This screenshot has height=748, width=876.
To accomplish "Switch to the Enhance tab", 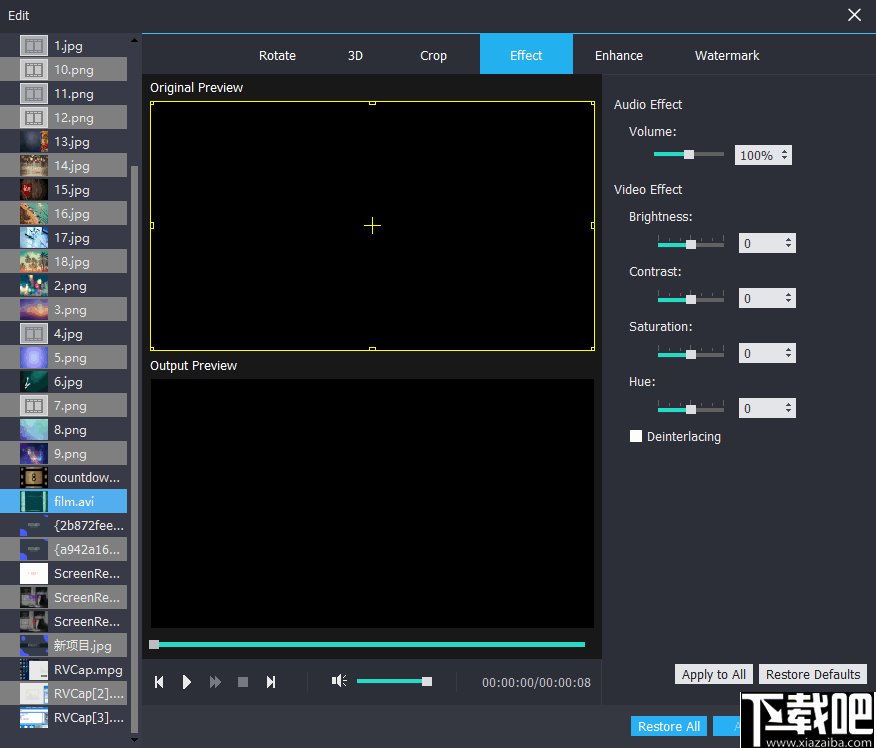I will 618,55.
